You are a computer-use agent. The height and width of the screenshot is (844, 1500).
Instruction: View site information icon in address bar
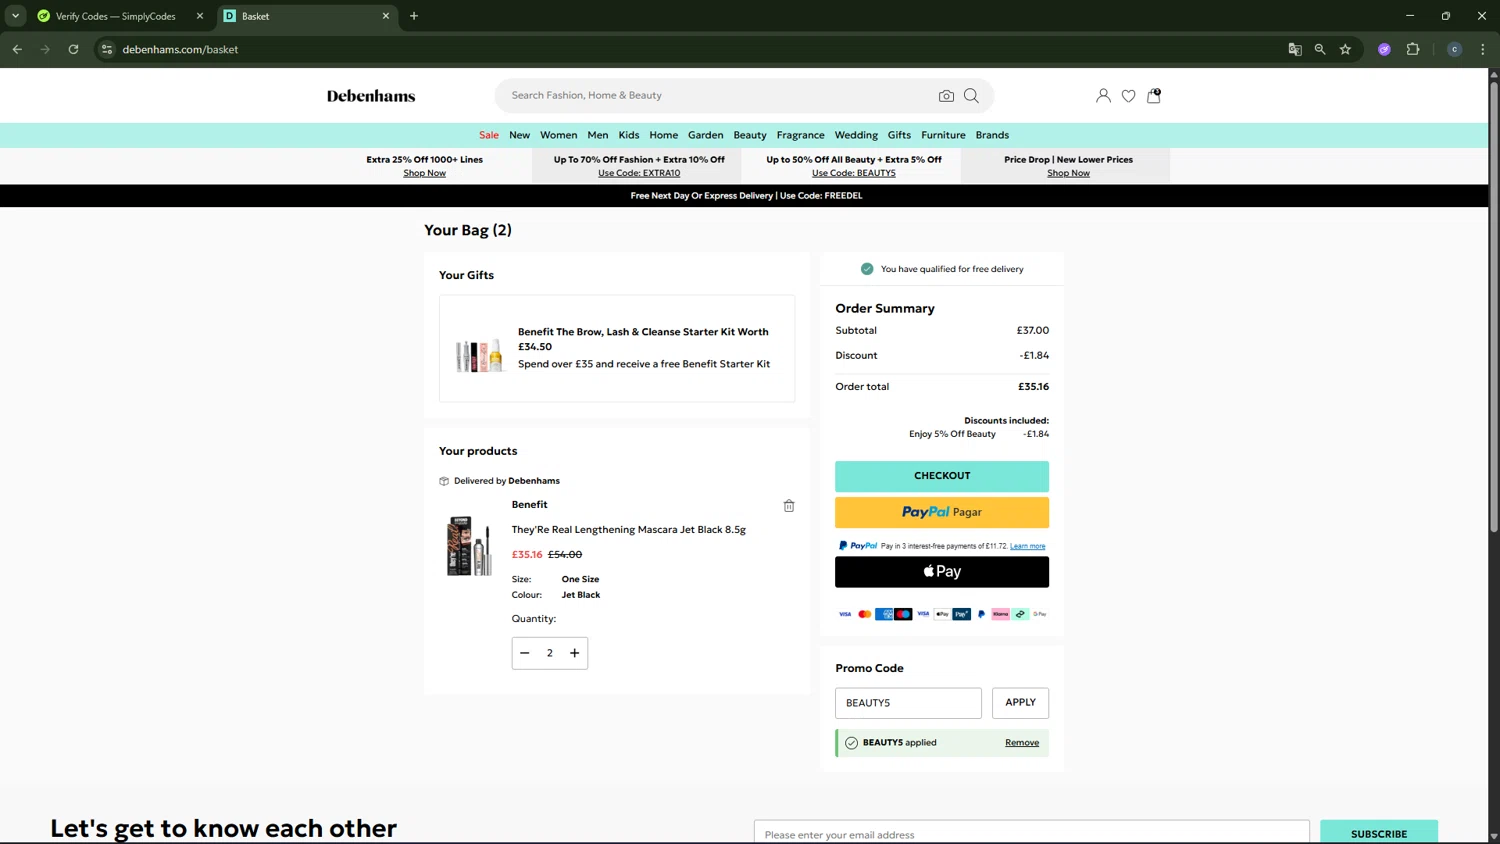pyautogui.click(x=107, y=49)
